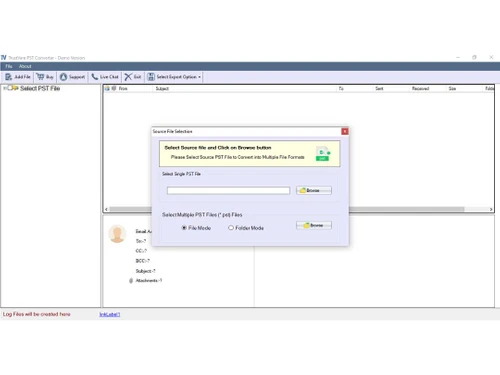
Task: Click Browse for single PST file
Action: (314, 190)
